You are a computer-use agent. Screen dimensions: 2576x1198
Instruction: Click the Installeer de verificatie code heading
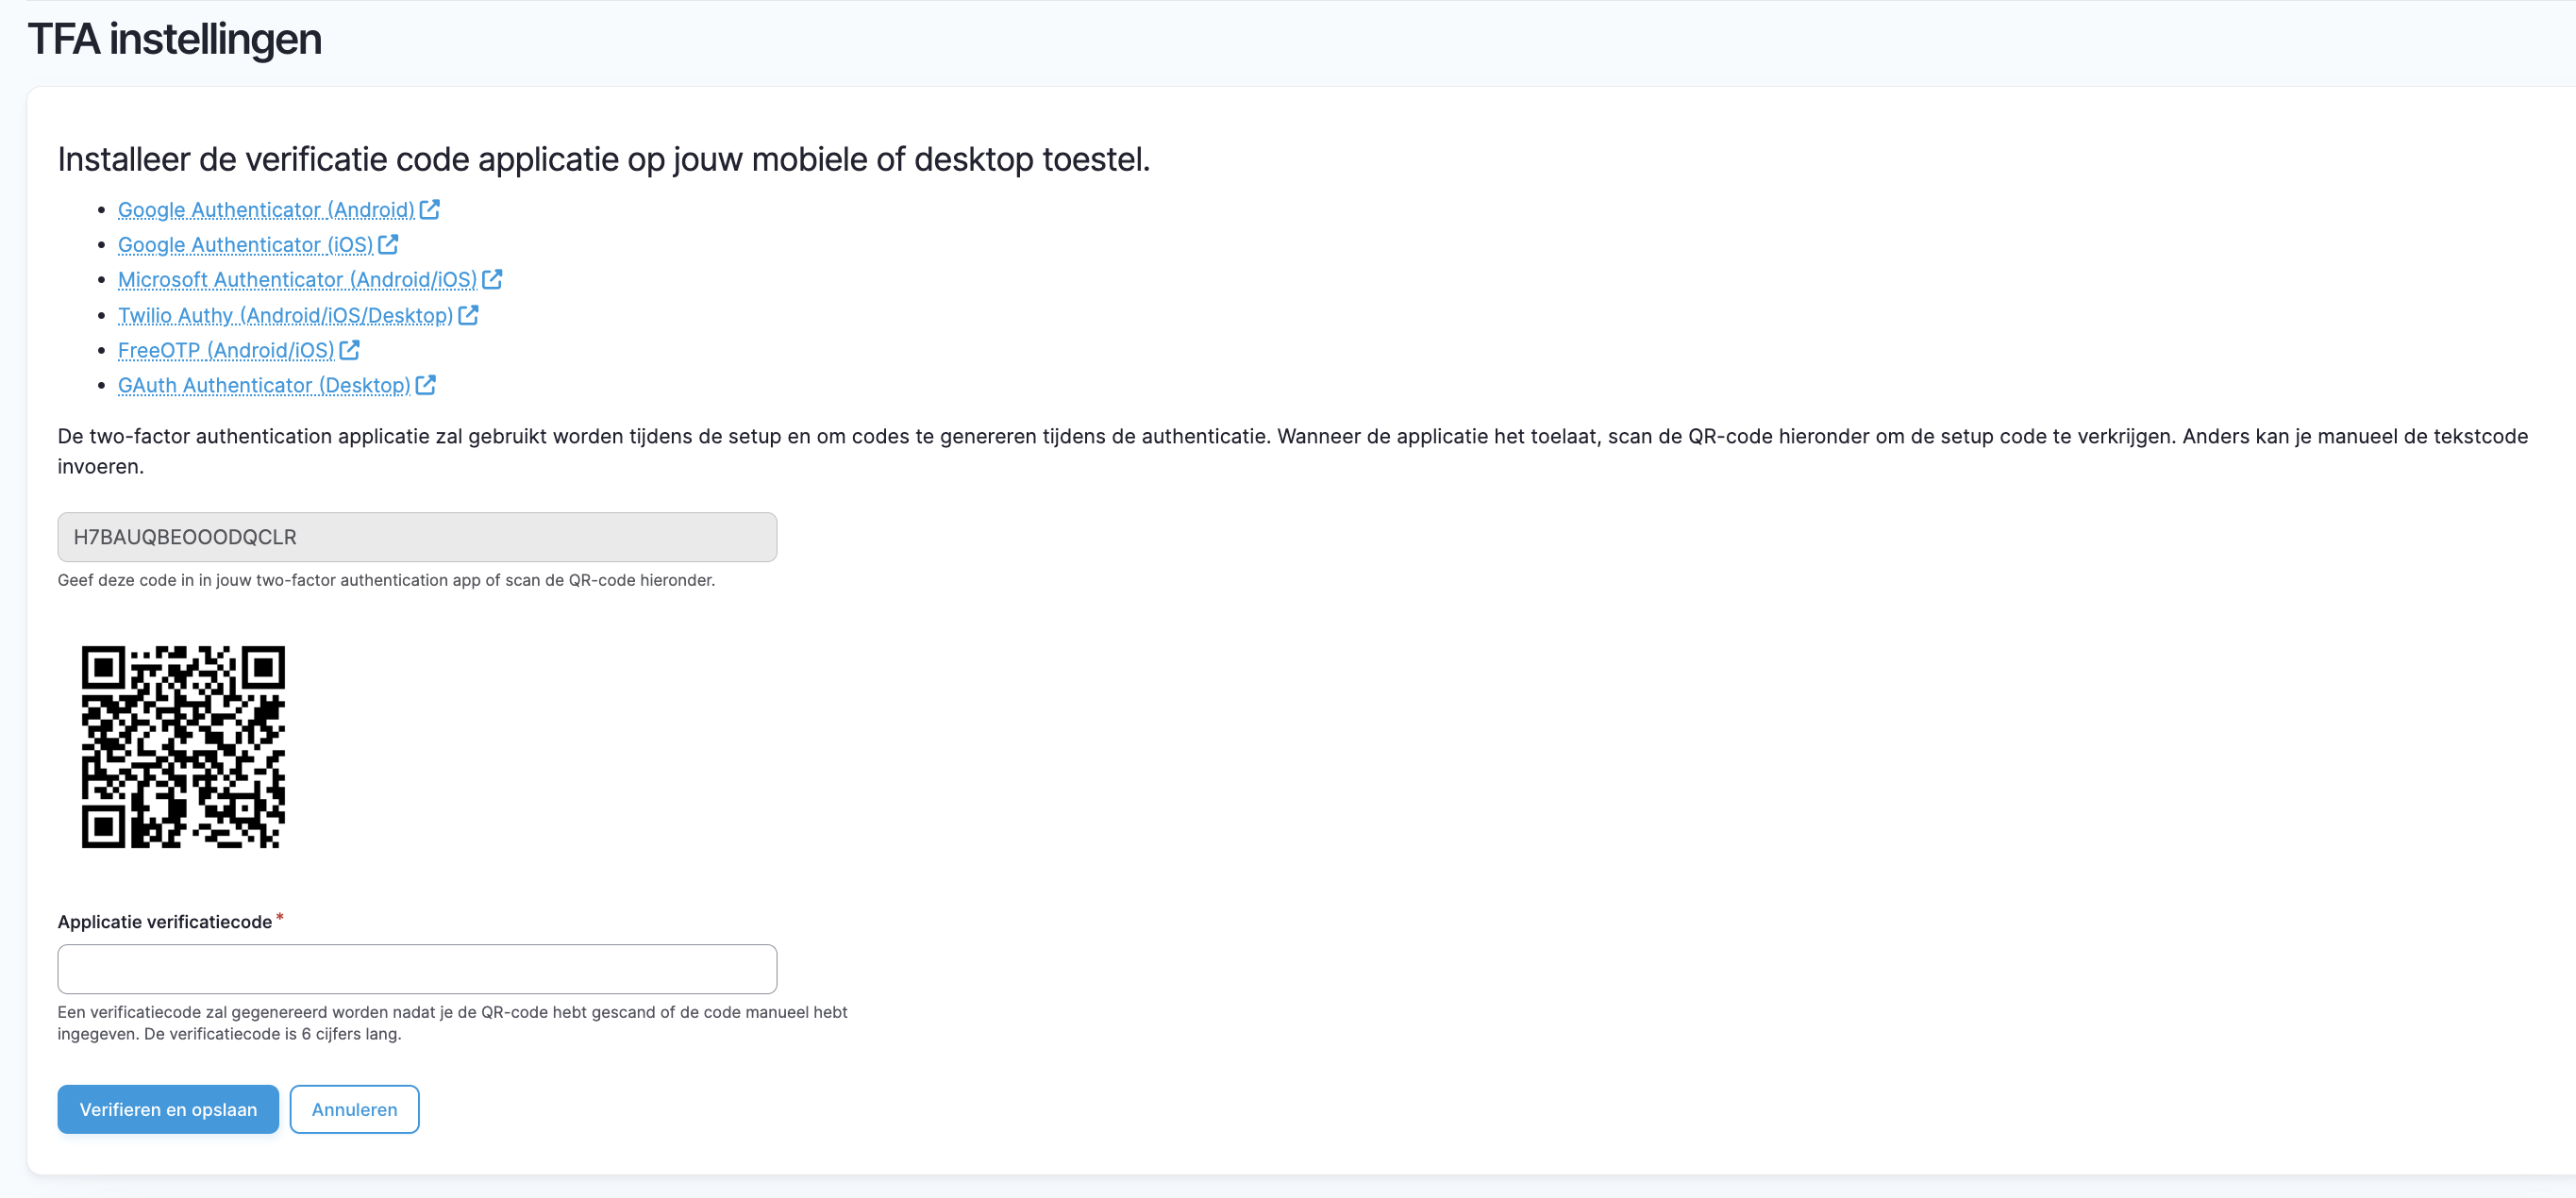pyautogui.click(x=603, y=160)
